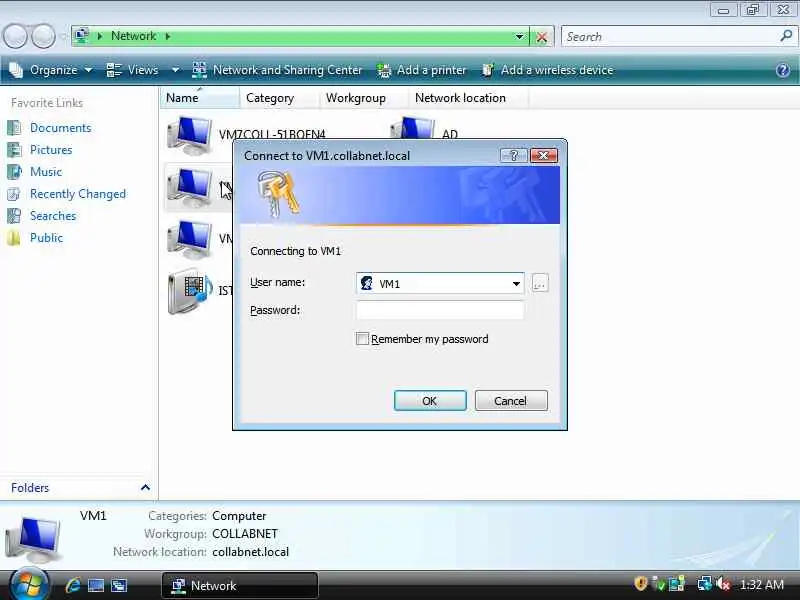Stop loading with the red X button
The width and height of the screenshot is (800, 600).
click(541, 37)
